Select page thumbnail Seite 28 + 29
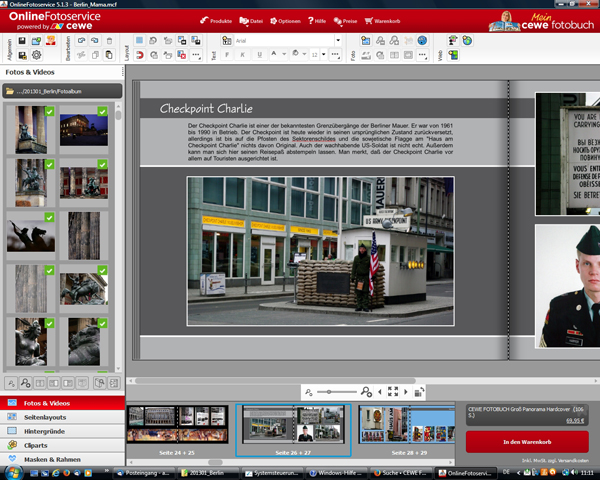 pos(408,425)
